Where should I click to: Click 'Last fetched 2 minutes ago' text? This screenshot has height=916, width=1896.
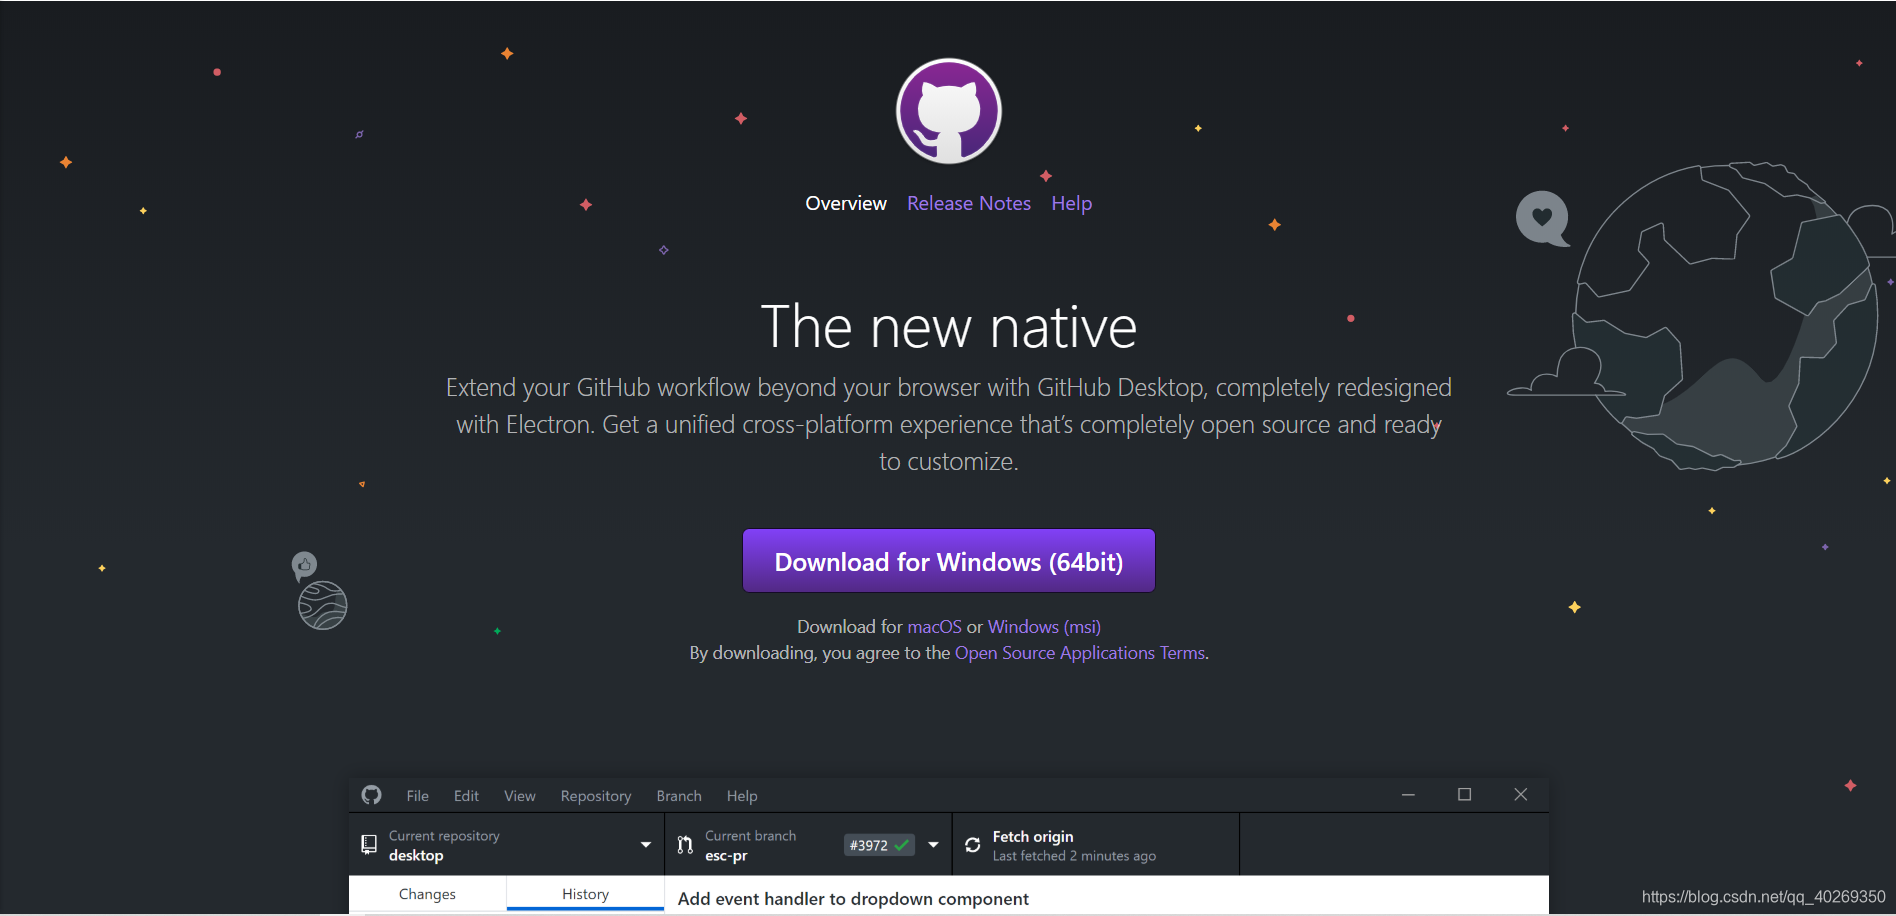(1074, 856)
